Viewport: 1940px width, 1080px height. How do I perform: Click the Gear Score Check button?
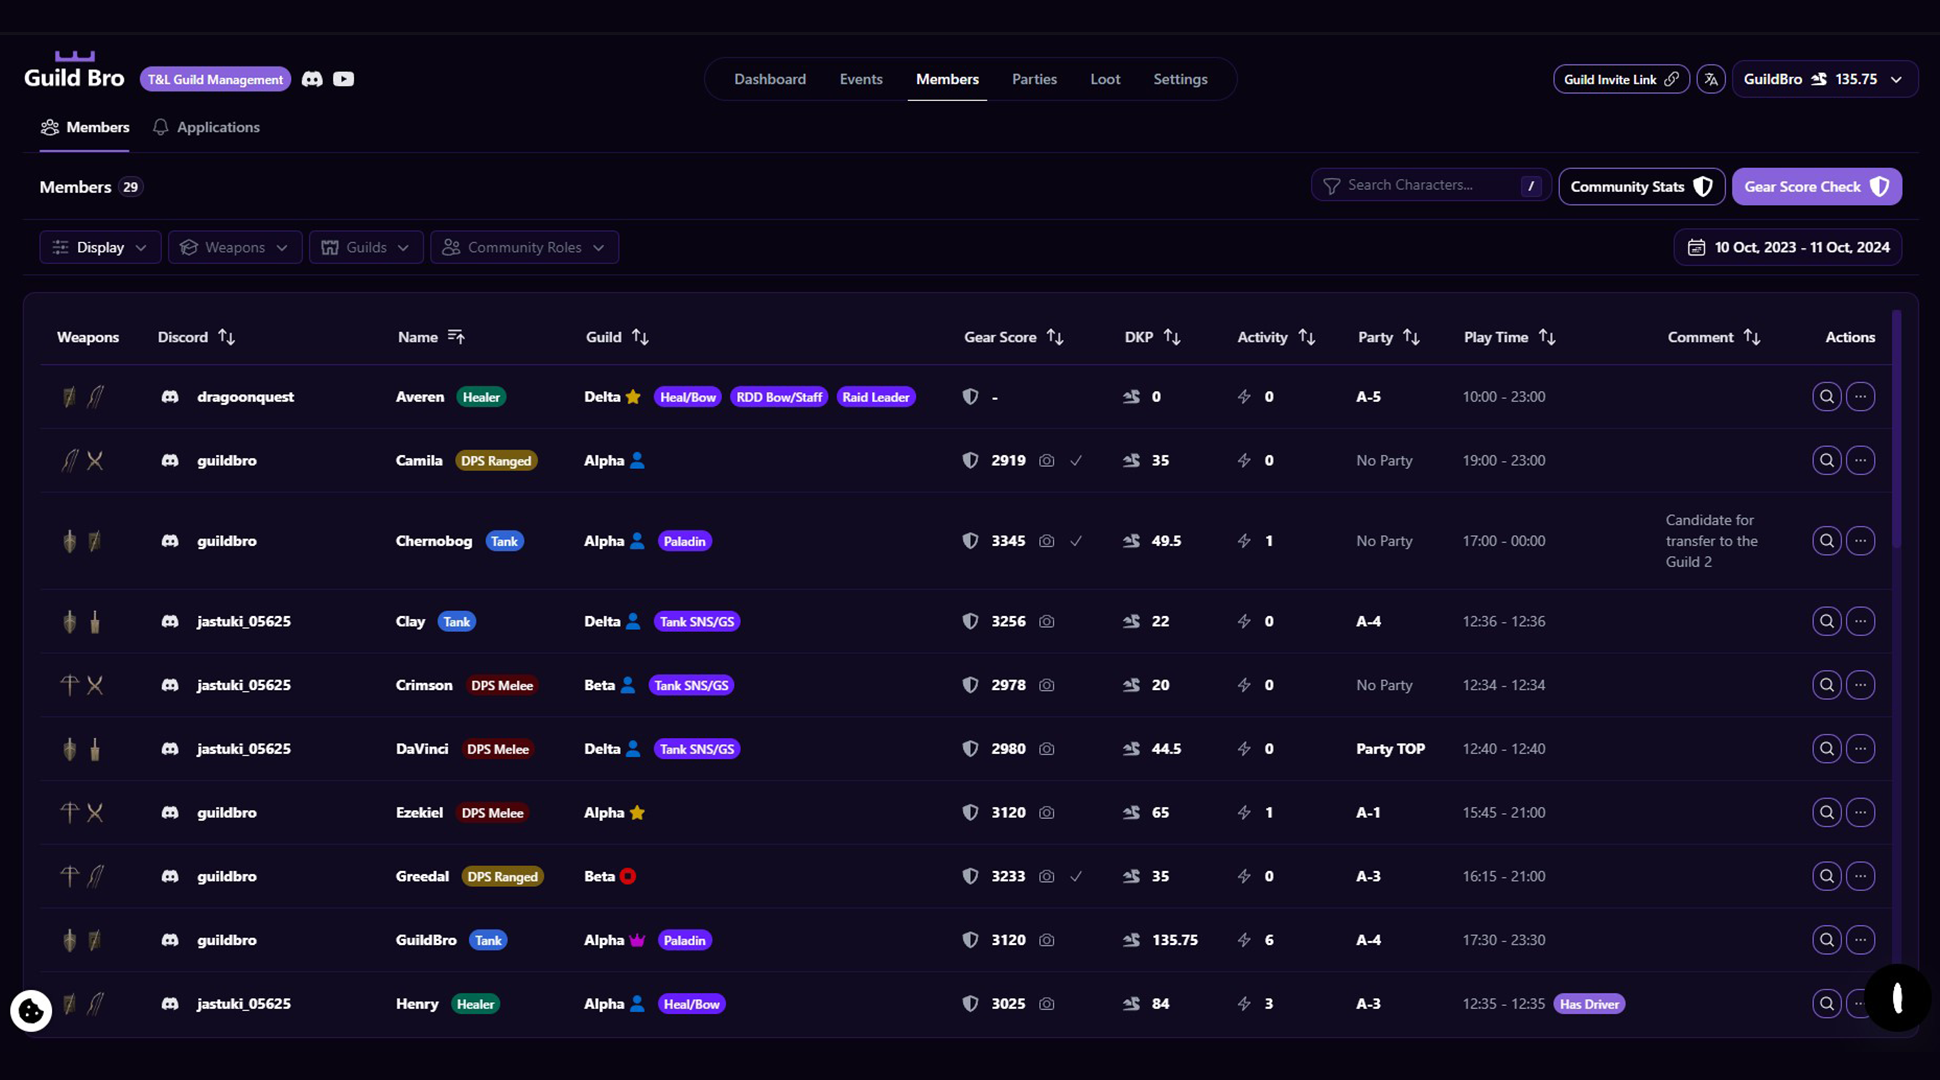tap(1816, 187)
